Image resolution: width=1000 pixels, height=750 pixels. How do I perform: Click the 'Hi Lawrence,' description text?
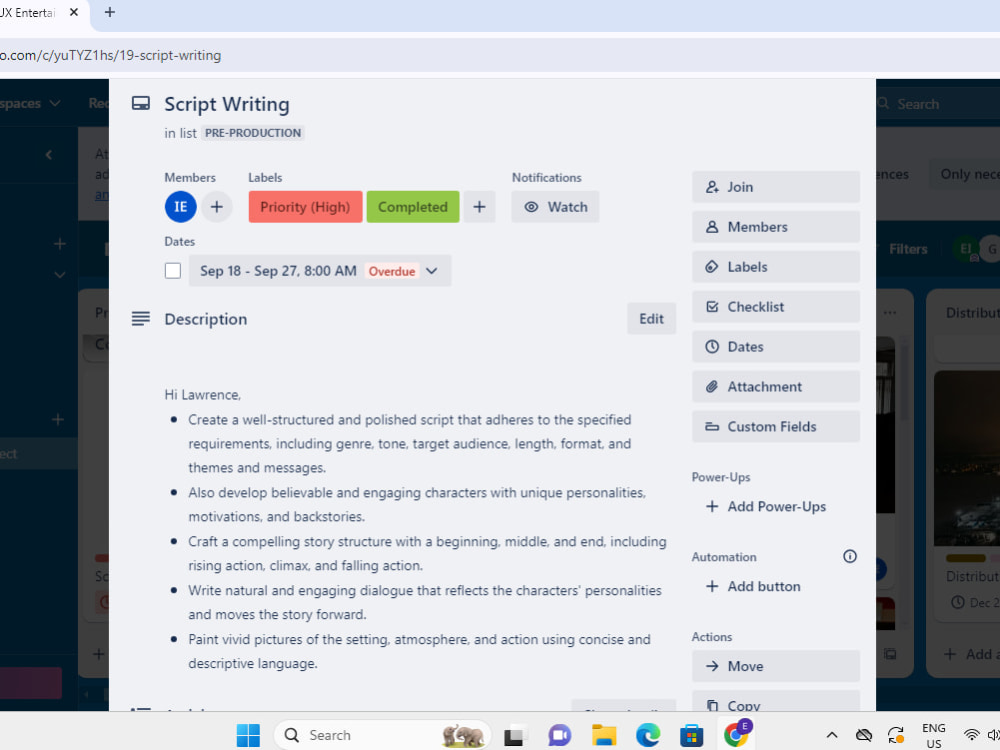click(203, 395)
